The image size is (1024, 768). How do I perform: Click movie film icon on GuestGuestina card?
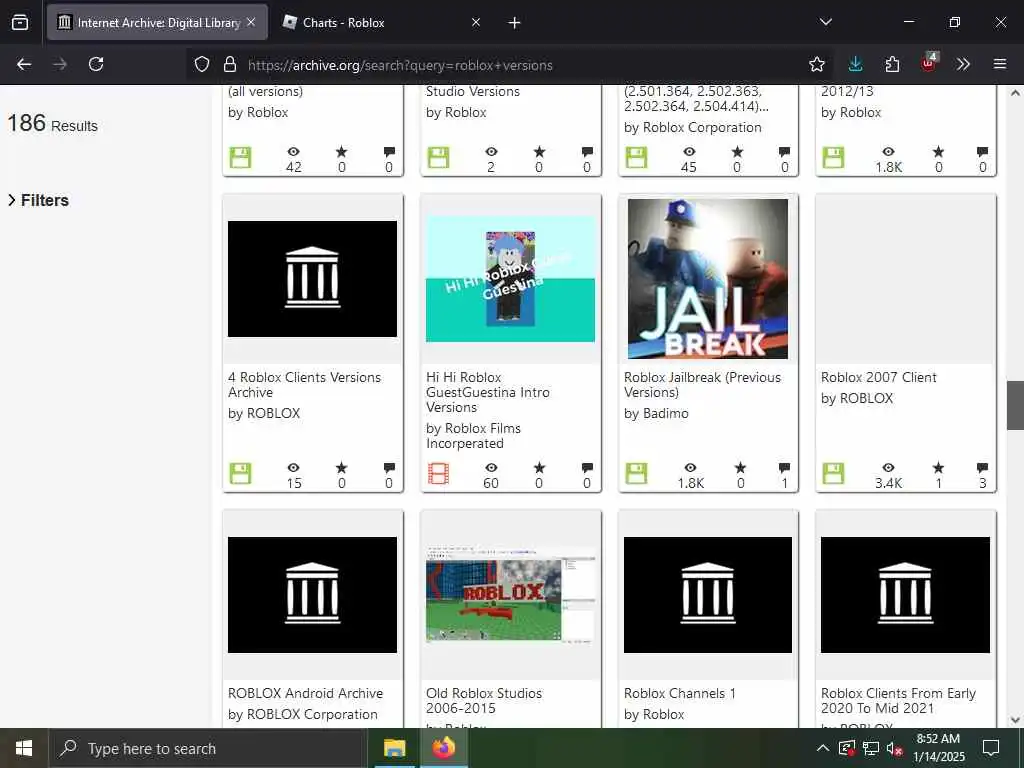coord(438,473)
